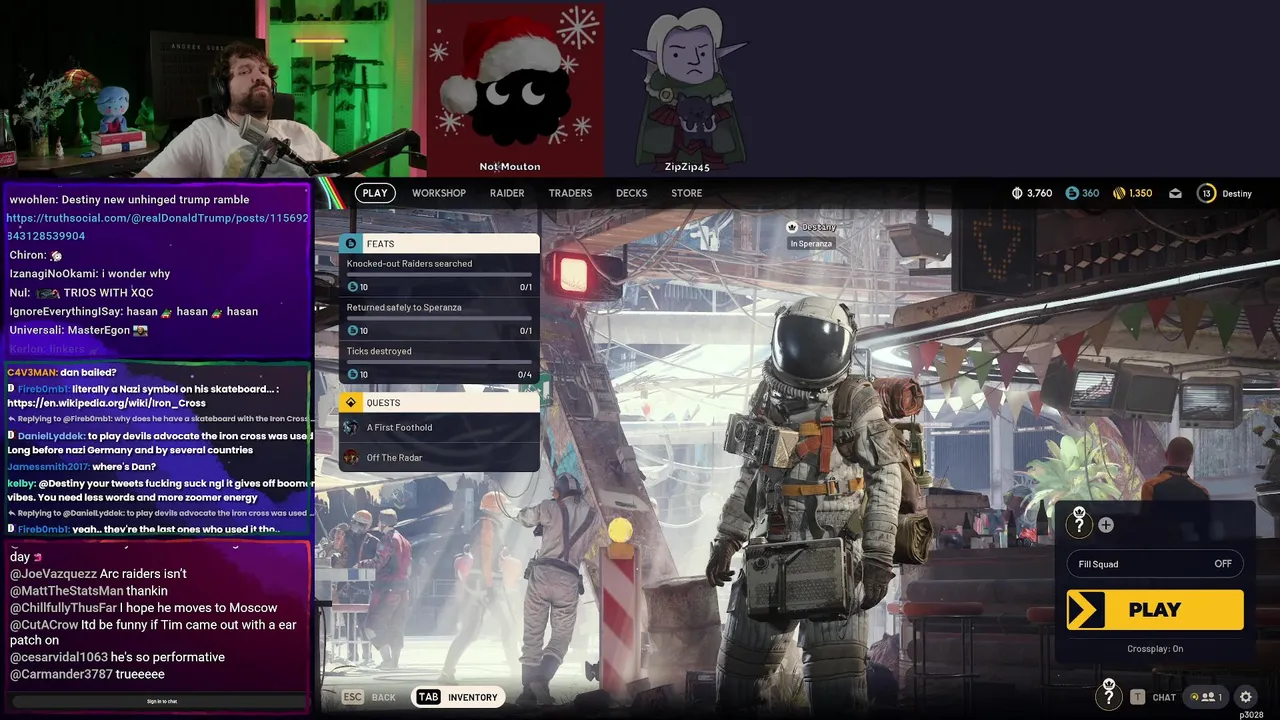1280x720 pixels.
Task: Click the cred reward icon under Knocked-out Raiders searched
Action: [x=351, y=287]
